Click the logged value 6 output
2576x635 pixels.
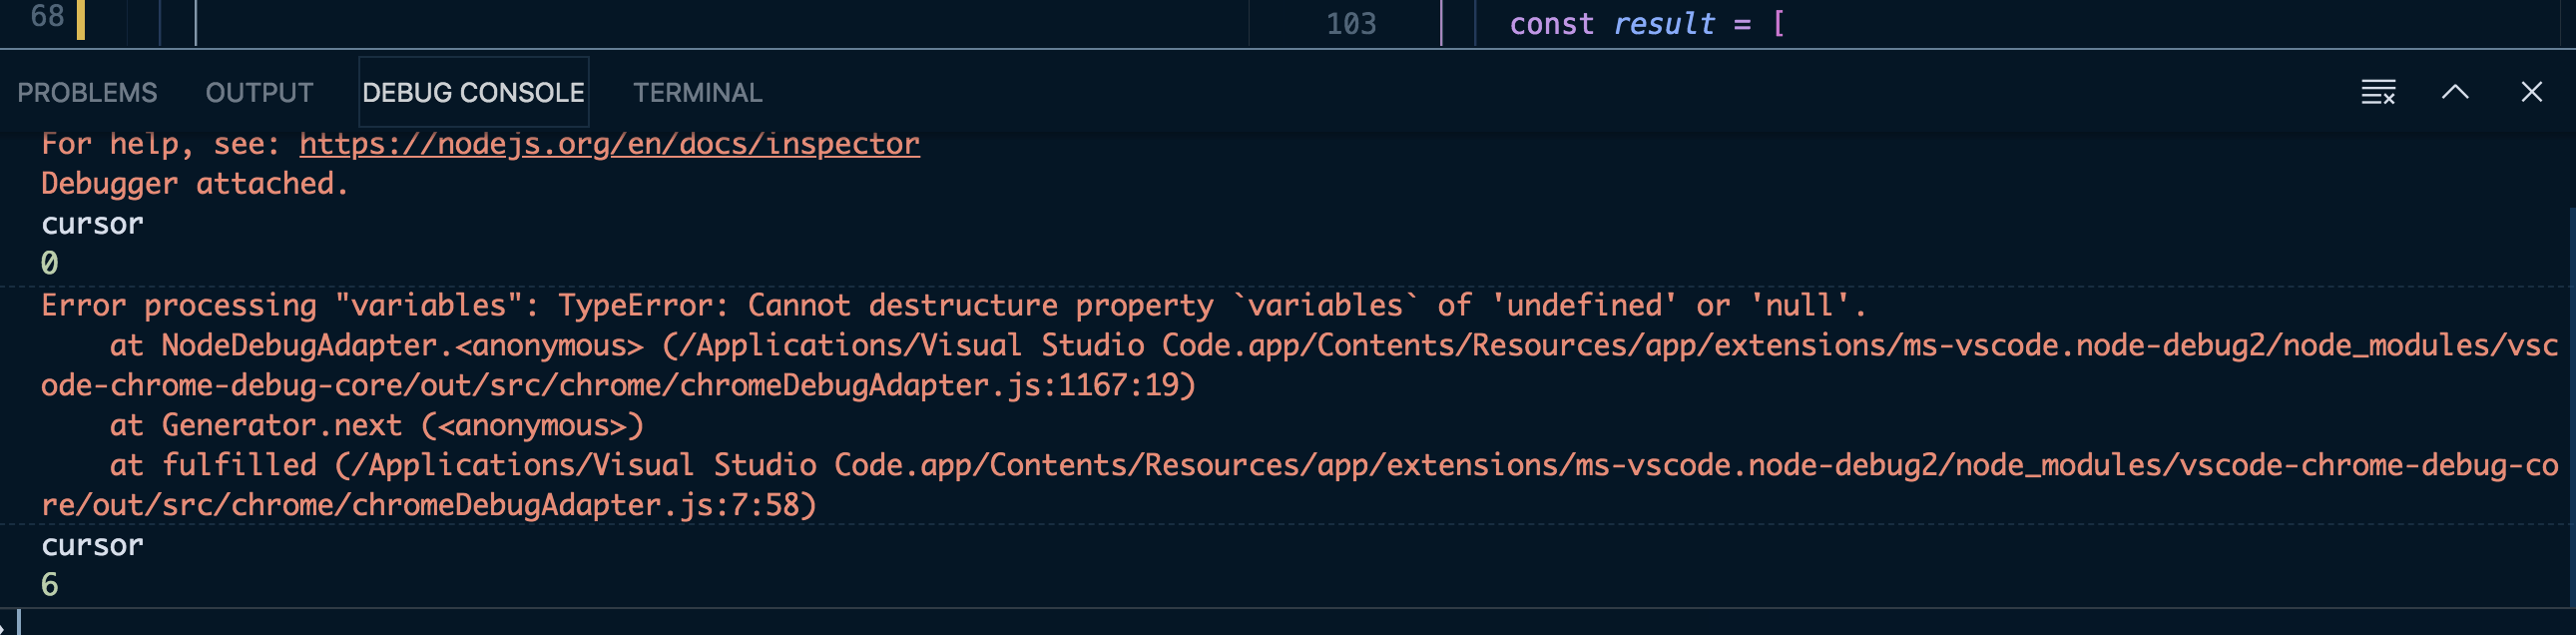tap(49, 585)
